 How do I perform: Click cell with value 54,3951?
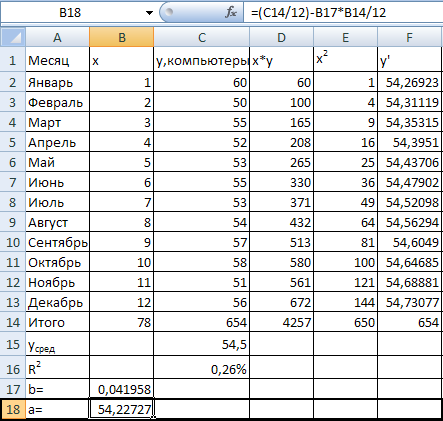[410, 142]
